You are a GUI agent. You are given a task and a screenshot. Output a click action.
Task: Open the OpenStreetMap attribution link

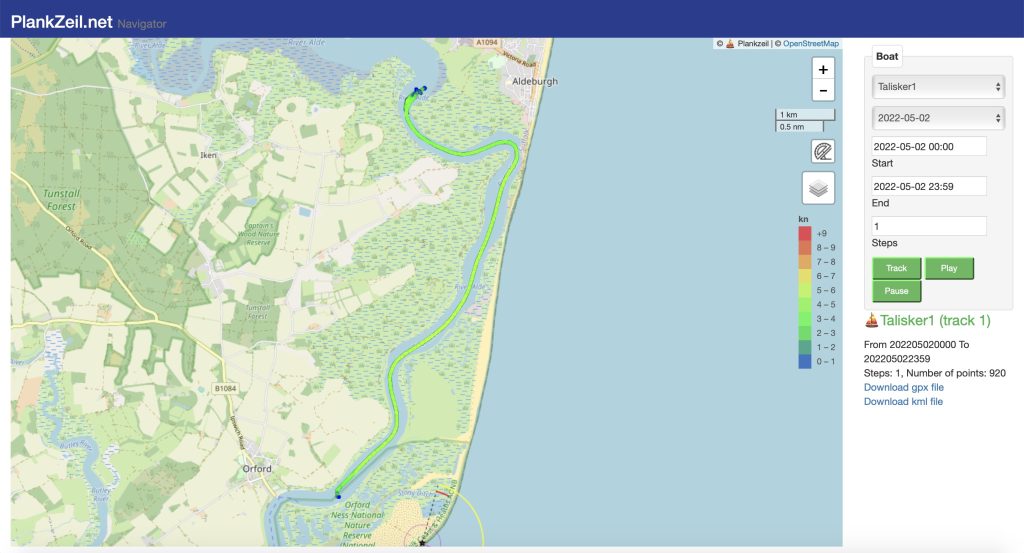pos(810,44)
